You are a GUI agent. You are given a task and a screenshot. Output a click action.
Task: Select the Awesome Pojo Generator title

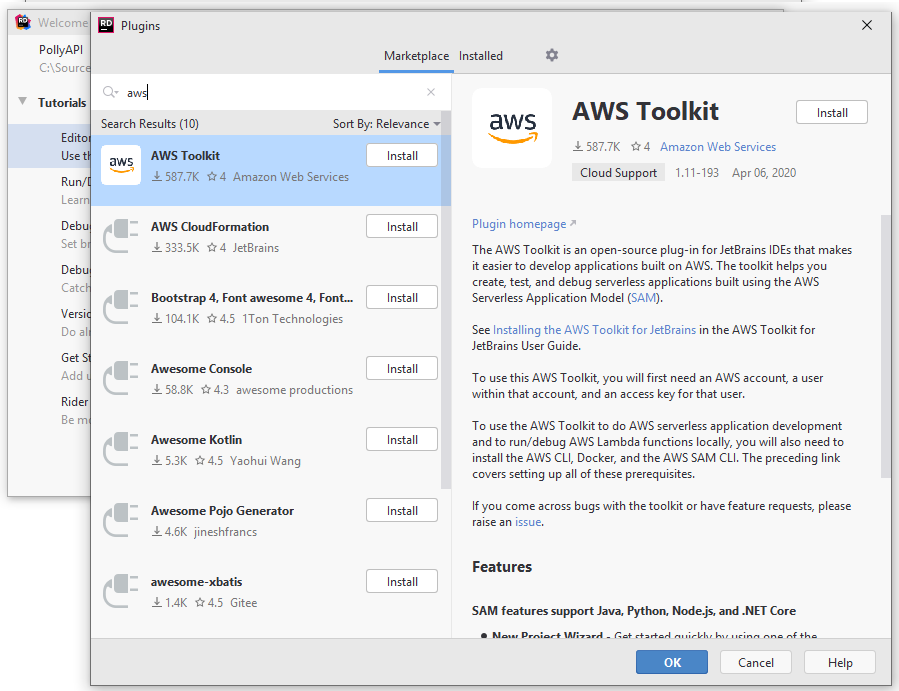(222, 510)
